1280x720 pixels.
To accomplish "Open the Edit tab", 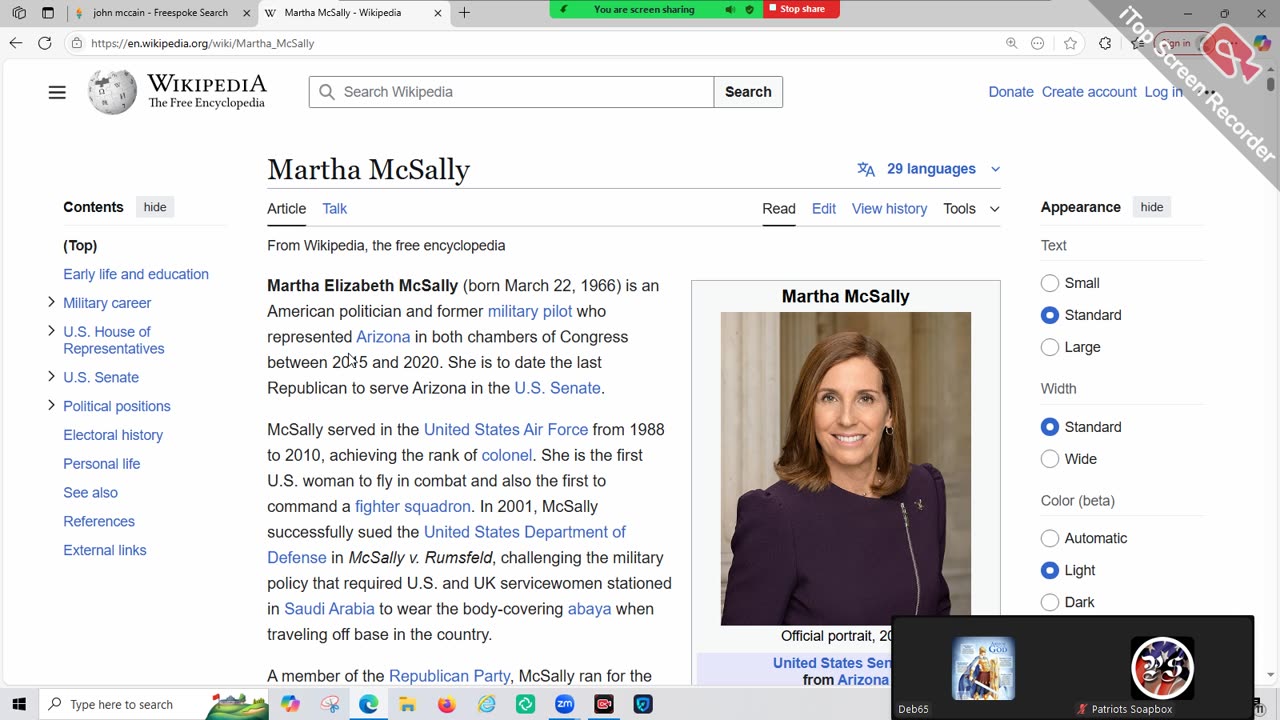I will tap(824, 209).
